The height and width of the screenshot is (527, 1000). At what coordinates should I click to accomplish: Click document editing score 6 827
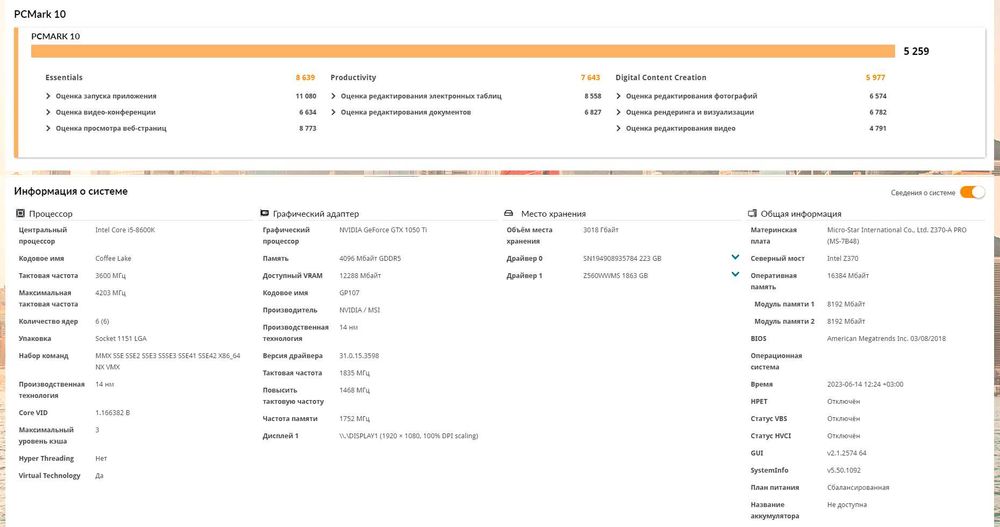(x=592, y=112)
